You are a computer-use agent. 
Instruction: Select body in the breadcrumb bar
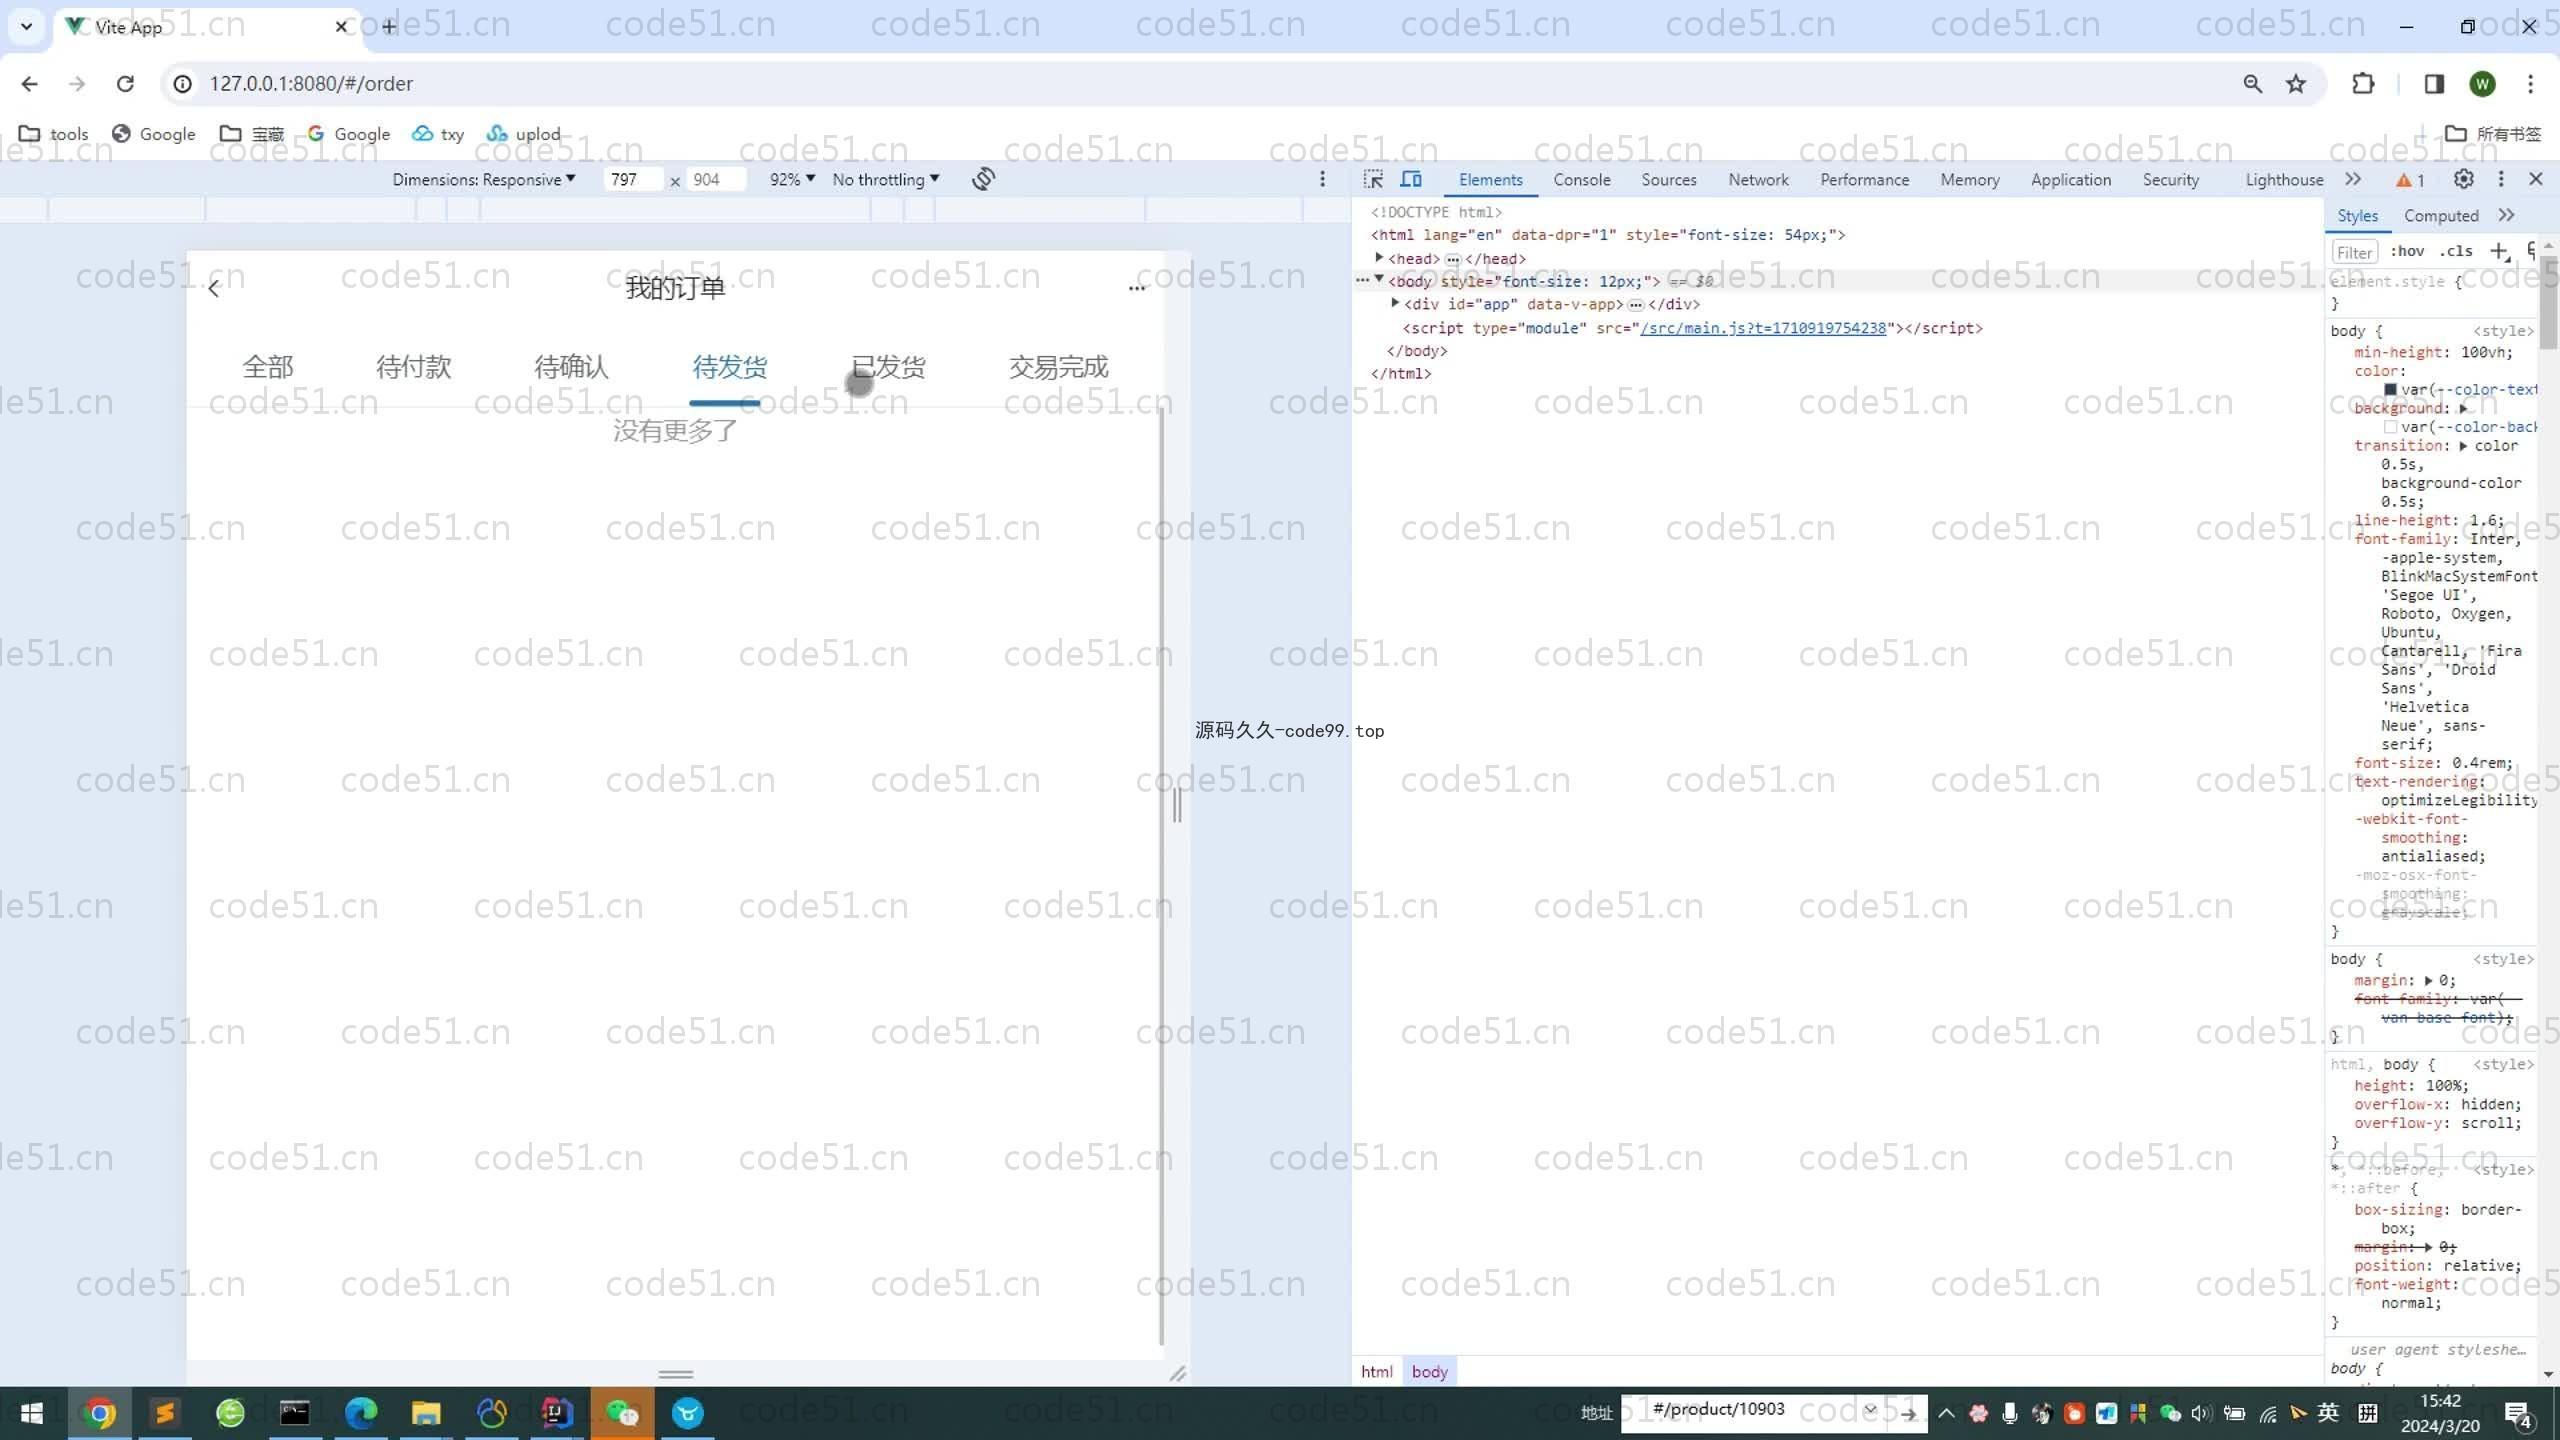click(x=1430, y=1372)
